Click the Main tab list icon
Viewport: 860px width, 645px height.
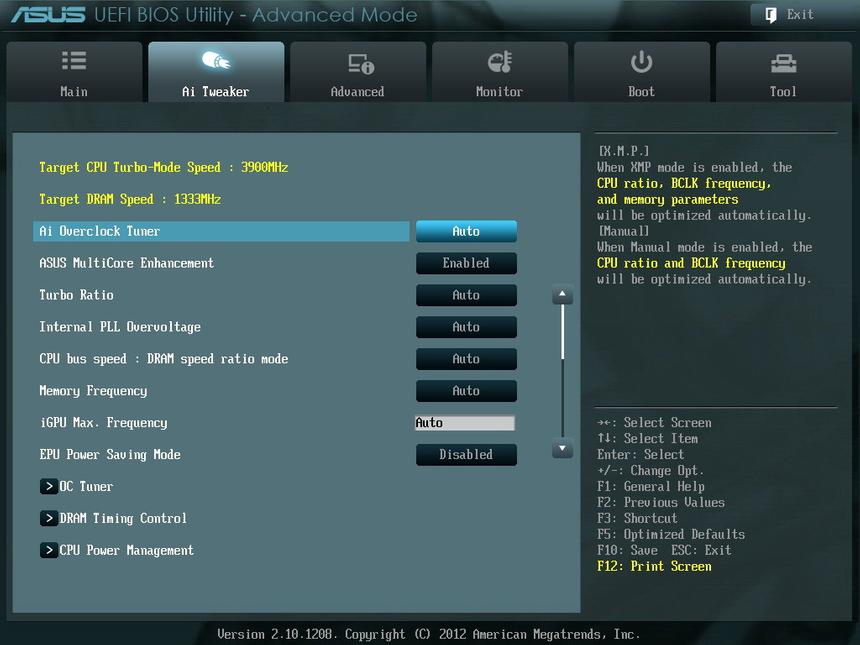tap(74, 62)
